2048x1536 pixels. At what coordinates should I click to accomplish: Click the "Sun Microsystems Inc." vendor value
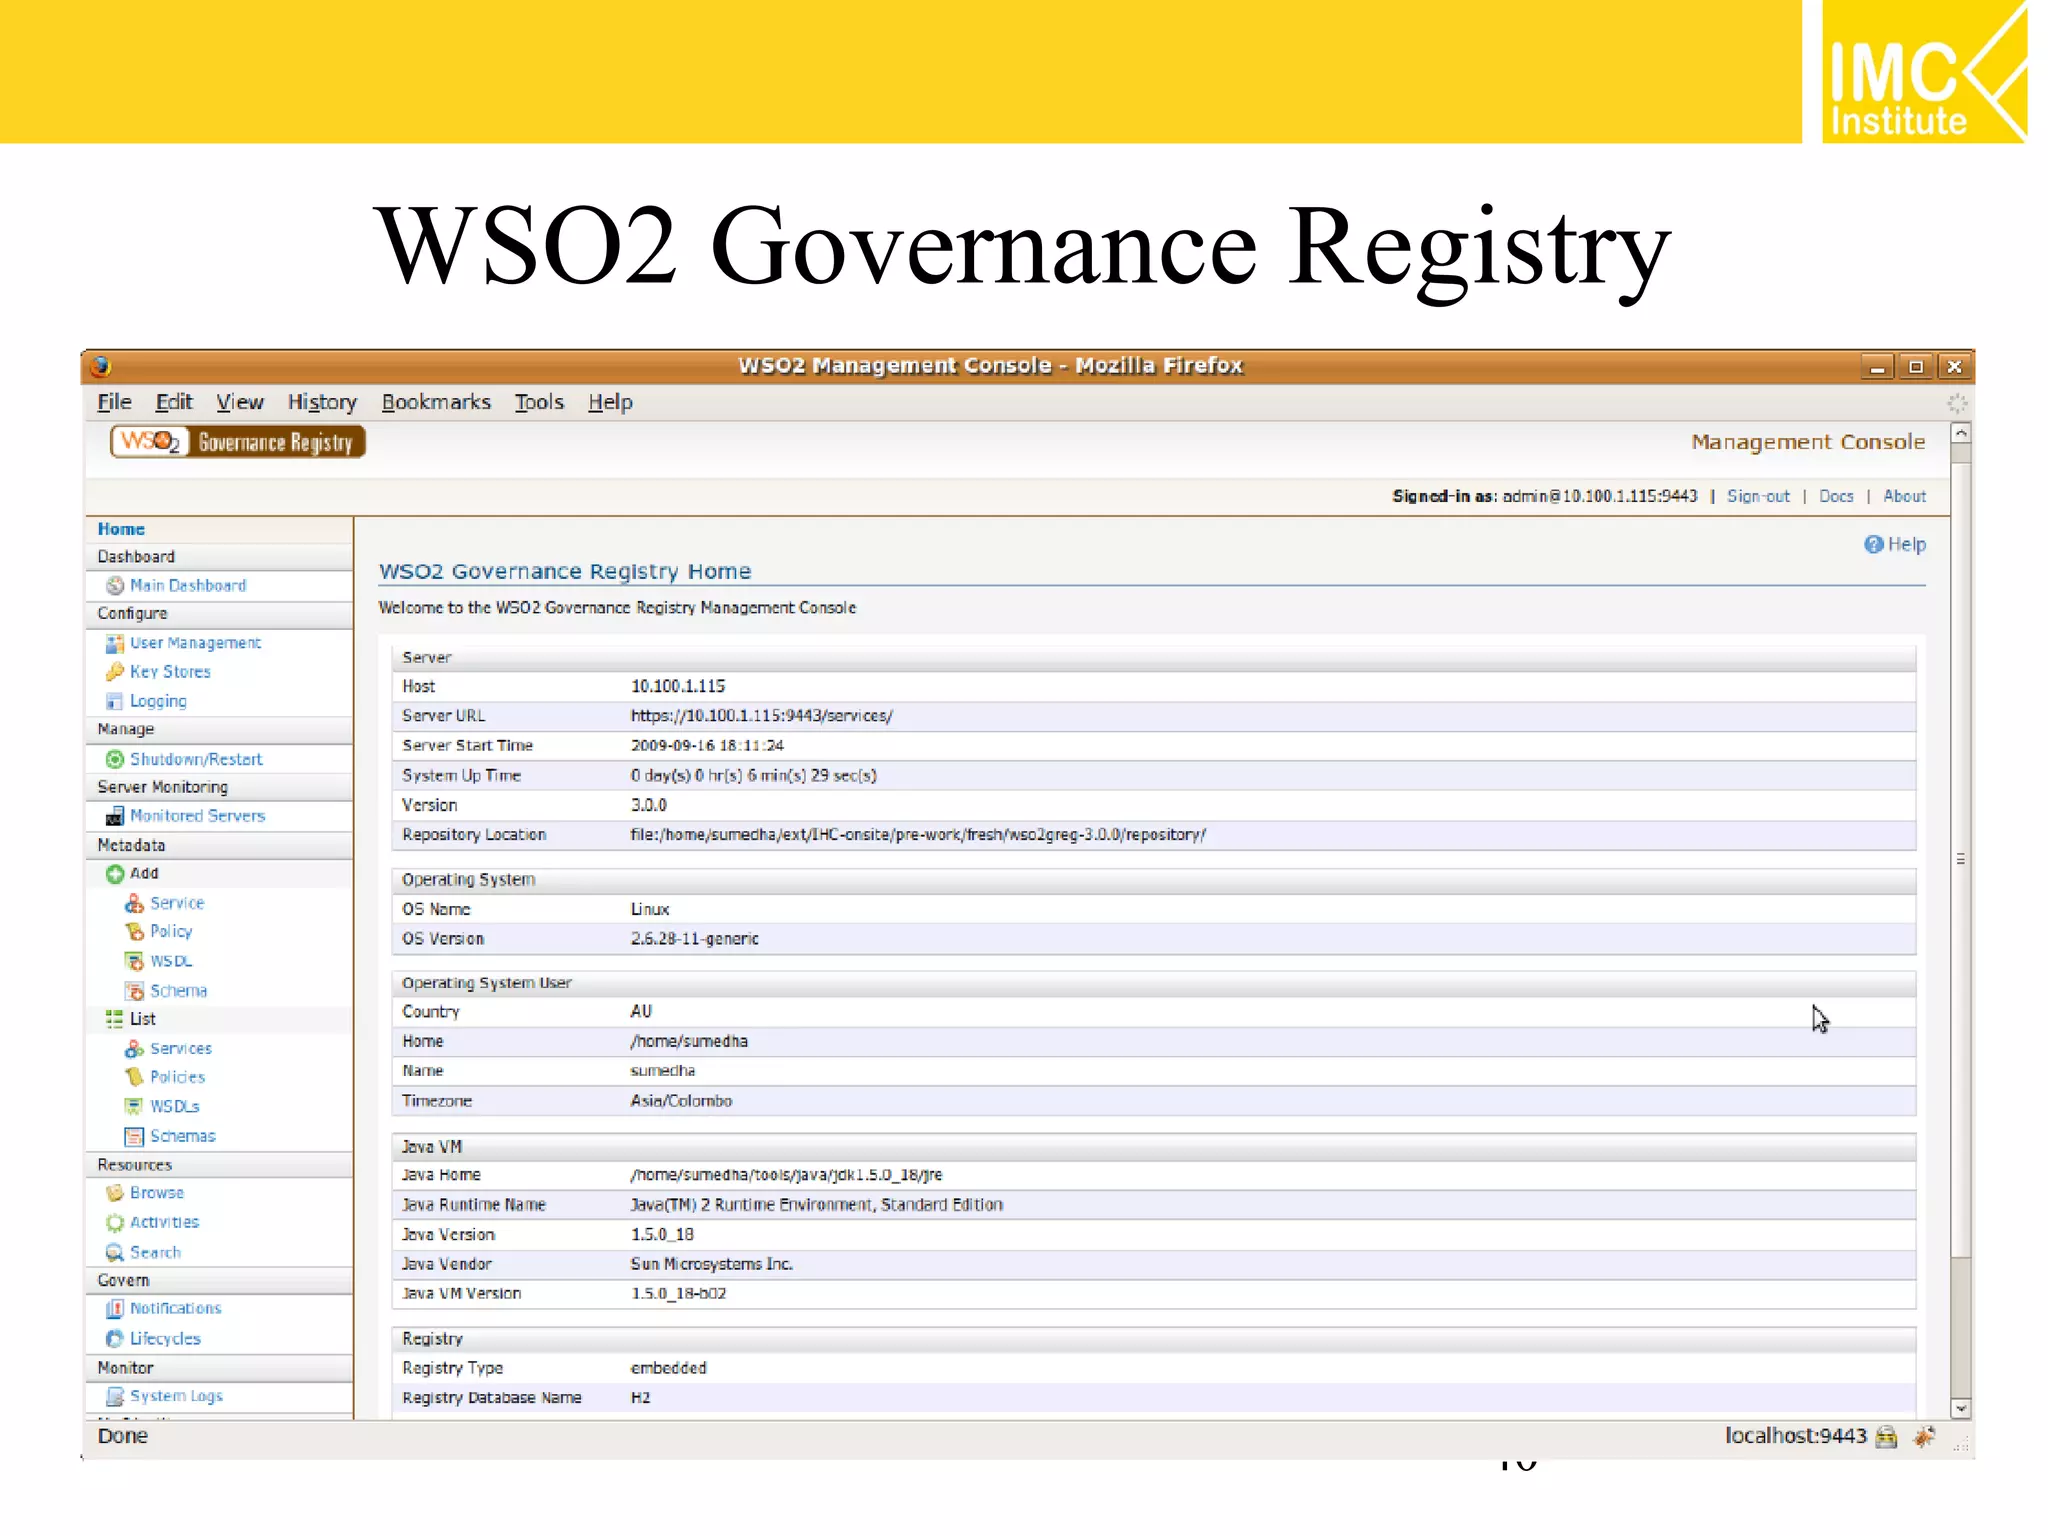[x=711, y=1264]
